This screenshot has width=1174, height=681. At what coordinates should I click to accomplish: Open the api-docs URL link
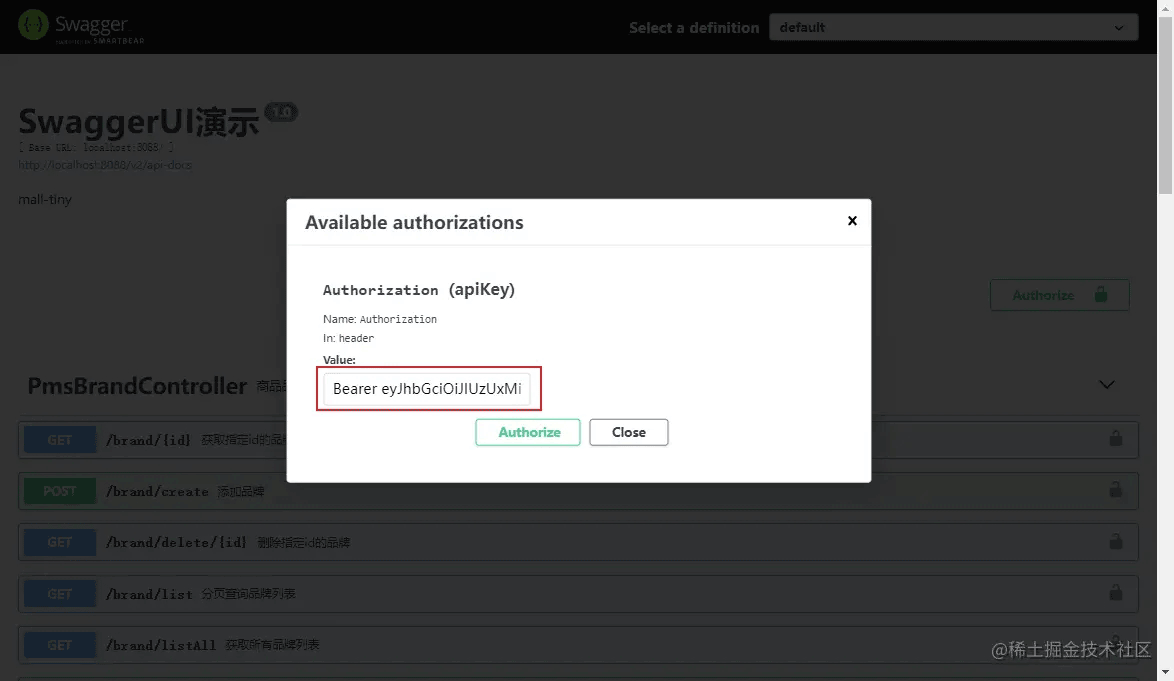105,165
